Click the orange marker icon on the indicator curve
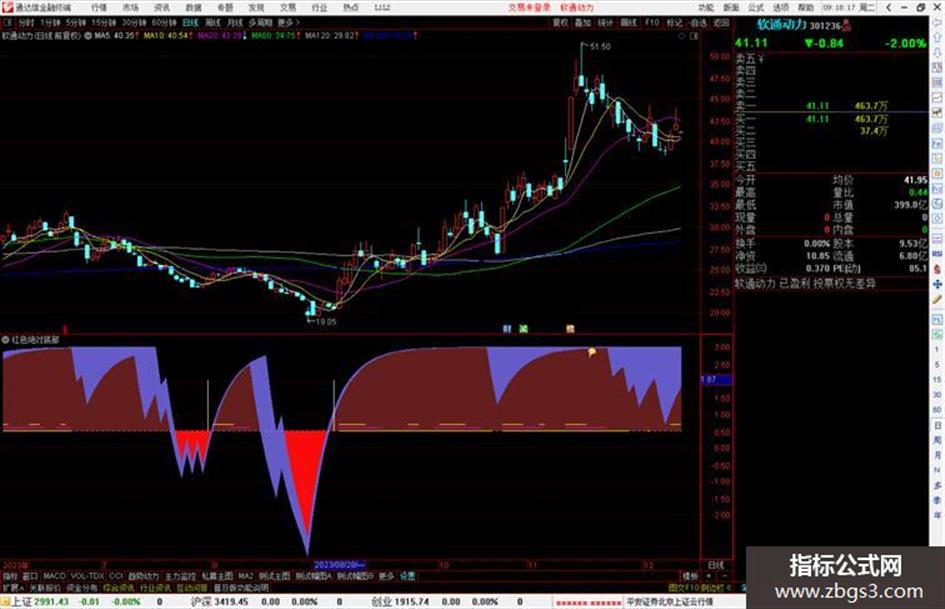 pyautogui.click(x=592, y=352)
